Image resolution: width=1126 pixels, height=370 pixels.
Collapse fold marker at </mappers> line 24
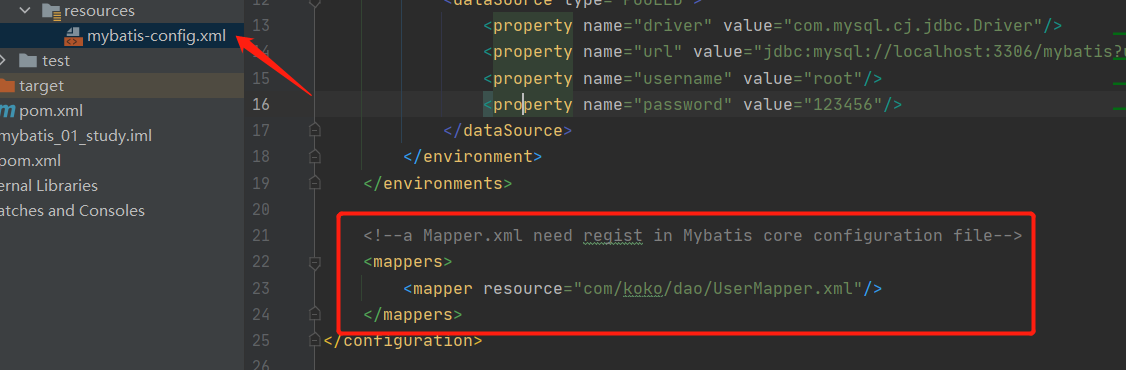[314, 314]
